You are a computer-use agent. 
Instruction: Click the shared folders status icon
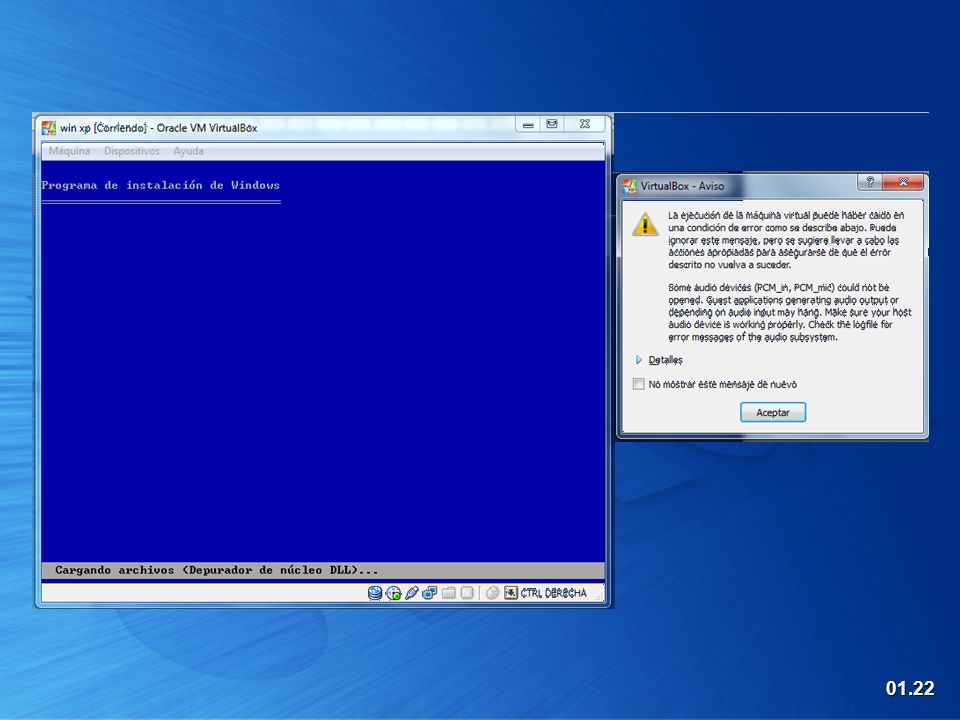(x=449, y=593)
